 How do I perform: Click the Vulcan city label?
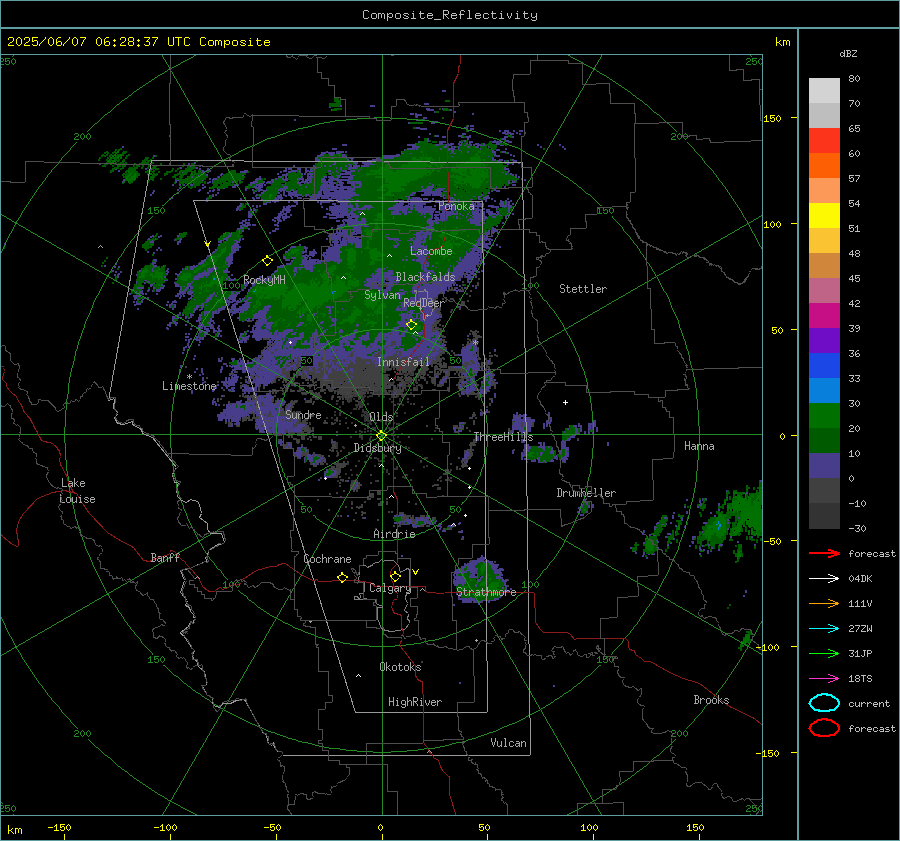click(x=508, y=743)
